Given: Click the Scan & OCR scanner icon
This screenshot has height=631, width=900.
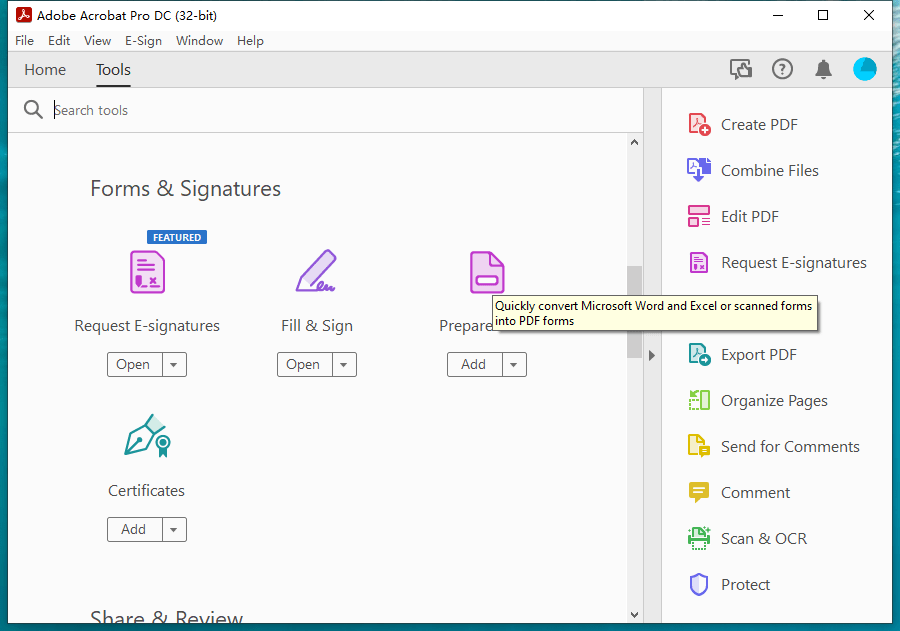Looking at the screenshot, I should 699,538.
